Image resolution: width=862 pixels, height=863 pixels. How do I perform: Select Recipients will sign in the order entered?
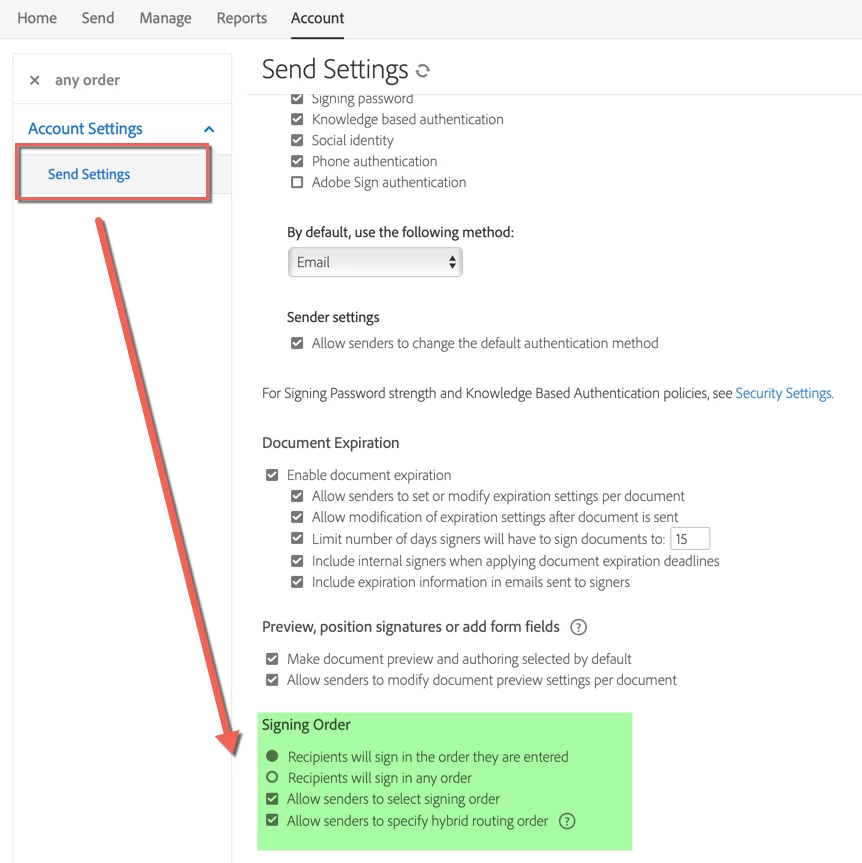272,756
